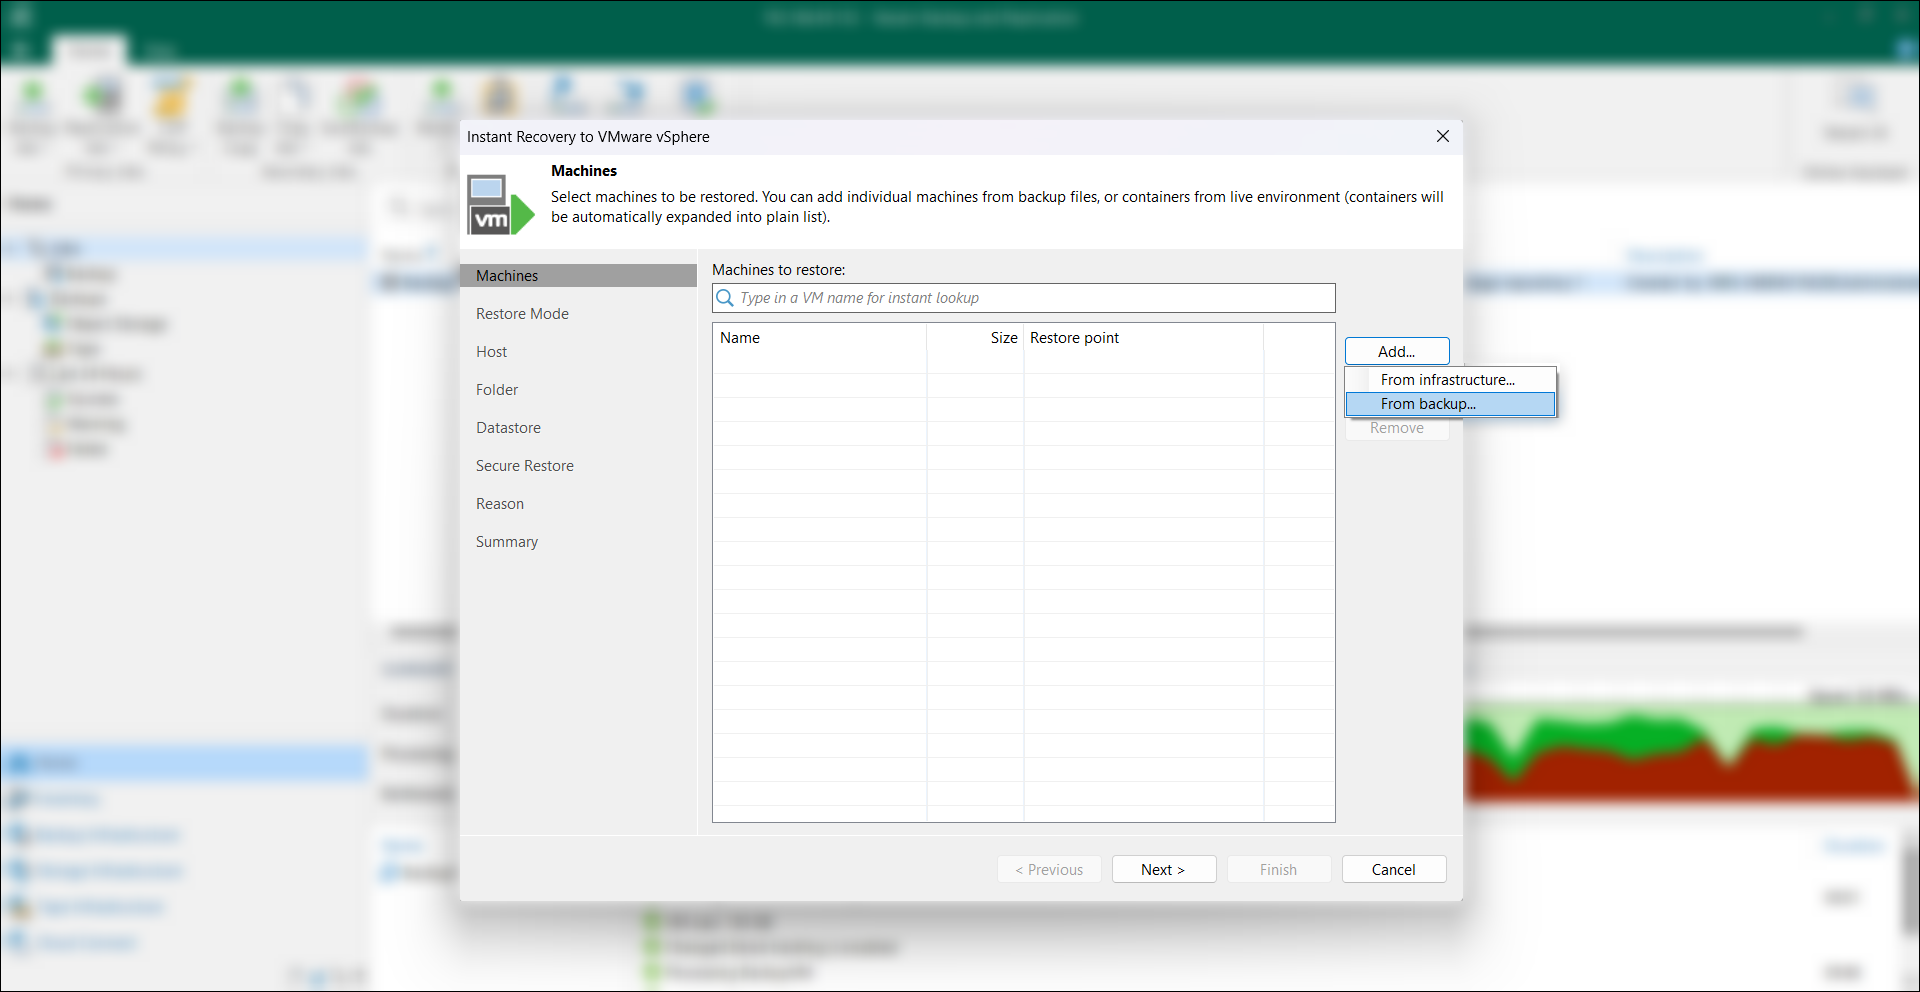1920x992 pixels.
Task: Click the Cancel button
Action: [1394, 869]
